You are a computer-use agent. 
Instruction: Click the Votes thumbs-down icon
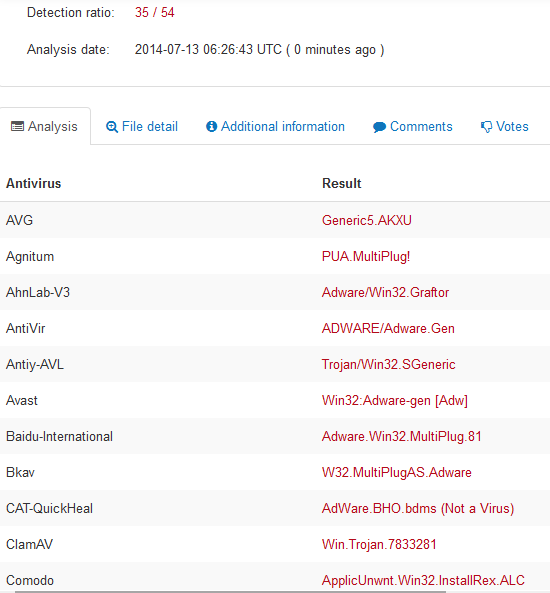pos(486,127)
